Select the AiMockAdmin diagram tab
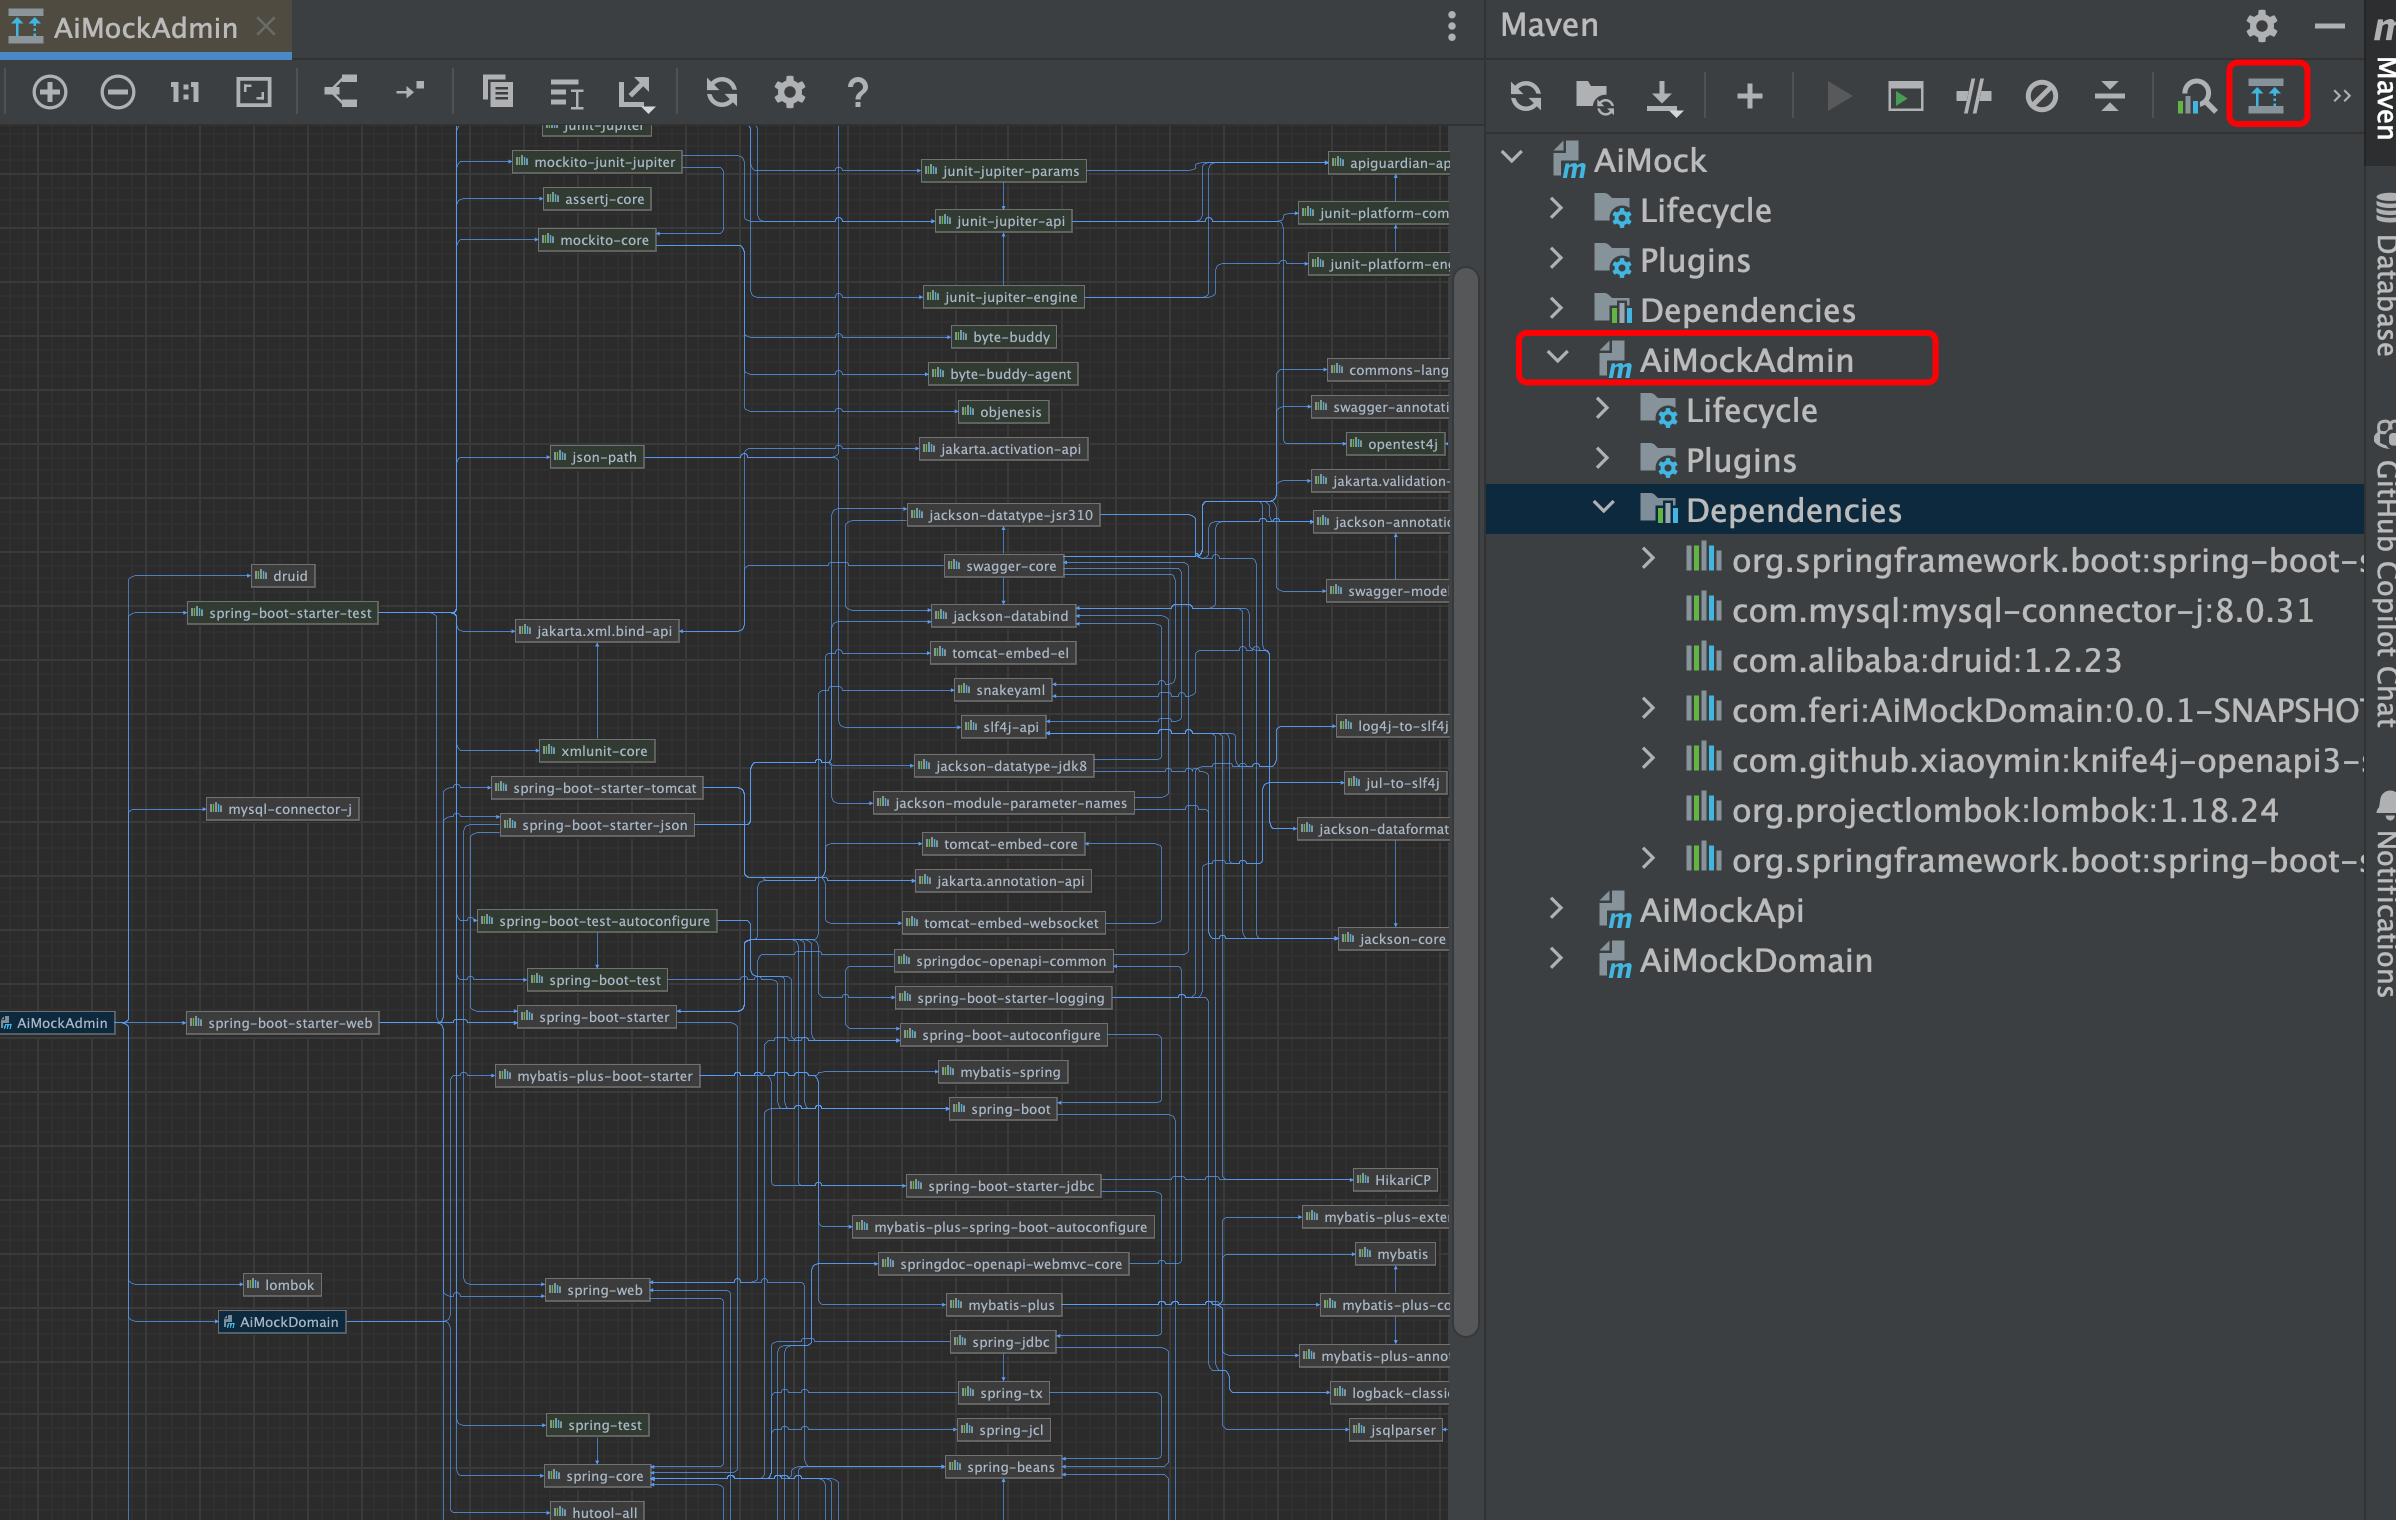 (145, 28)
